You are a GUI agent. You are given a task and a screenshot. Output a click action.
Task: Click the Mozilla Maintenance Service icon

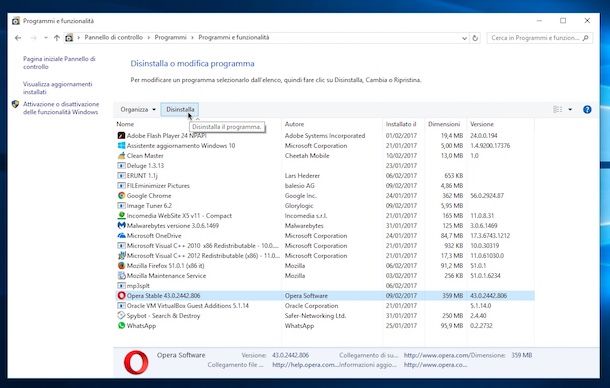point(121,276)
